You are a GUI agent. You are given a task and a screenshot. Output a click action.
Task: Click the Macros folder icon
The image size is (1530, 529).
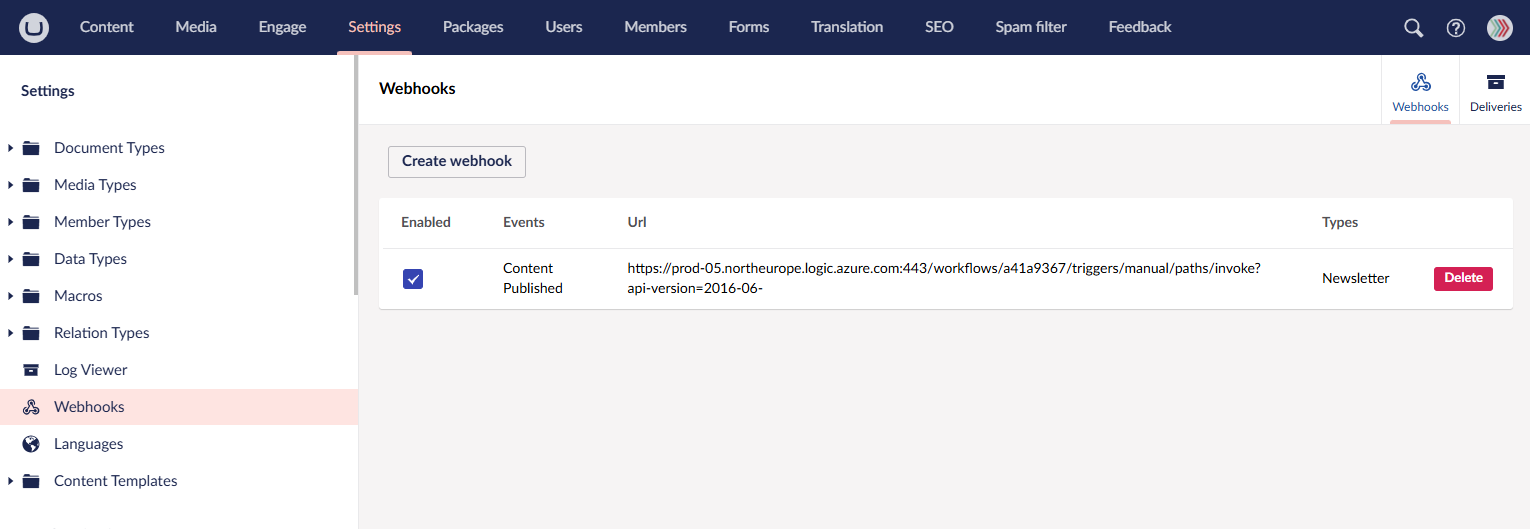pos(31,296)
